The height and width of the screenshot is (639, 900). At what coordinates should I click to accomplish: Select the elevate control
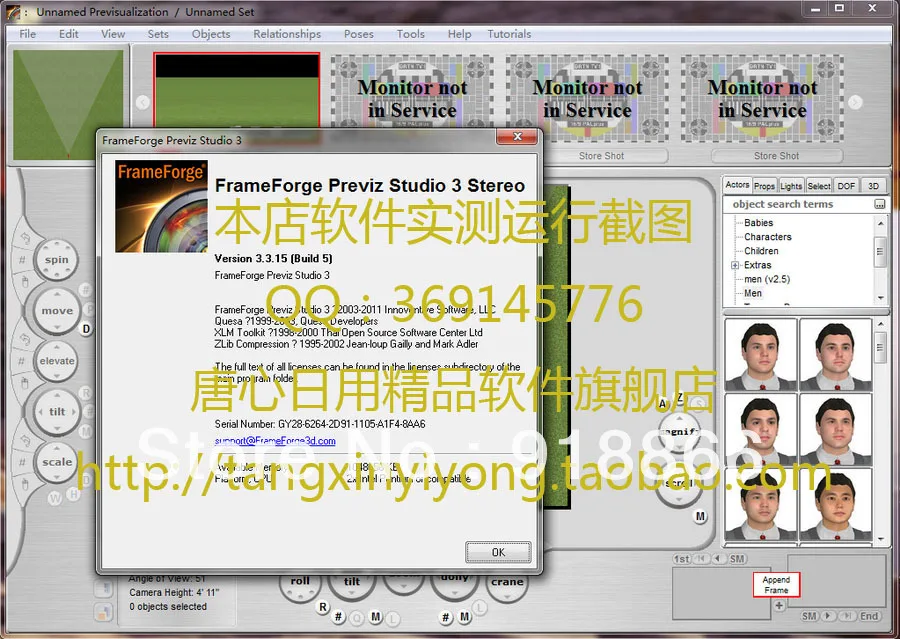point(56,361)
